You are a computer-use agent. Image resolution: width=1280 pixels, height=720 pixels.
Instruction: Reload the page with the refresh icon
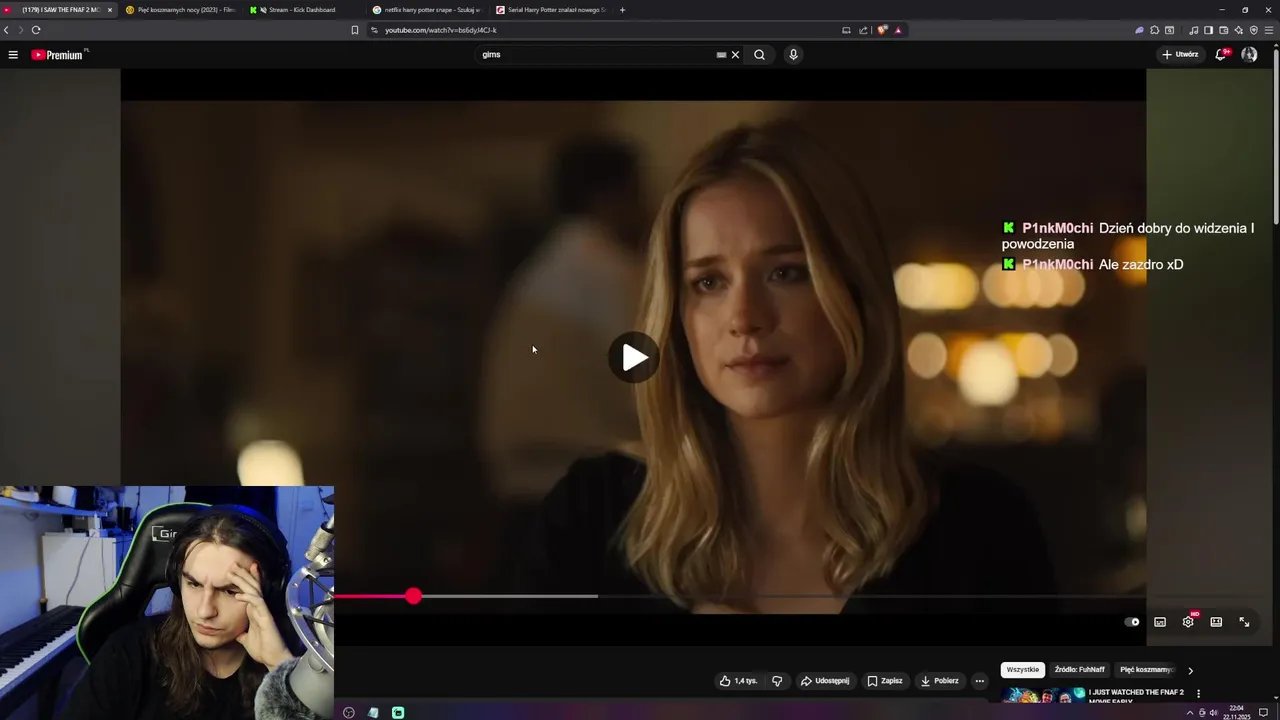36,30
